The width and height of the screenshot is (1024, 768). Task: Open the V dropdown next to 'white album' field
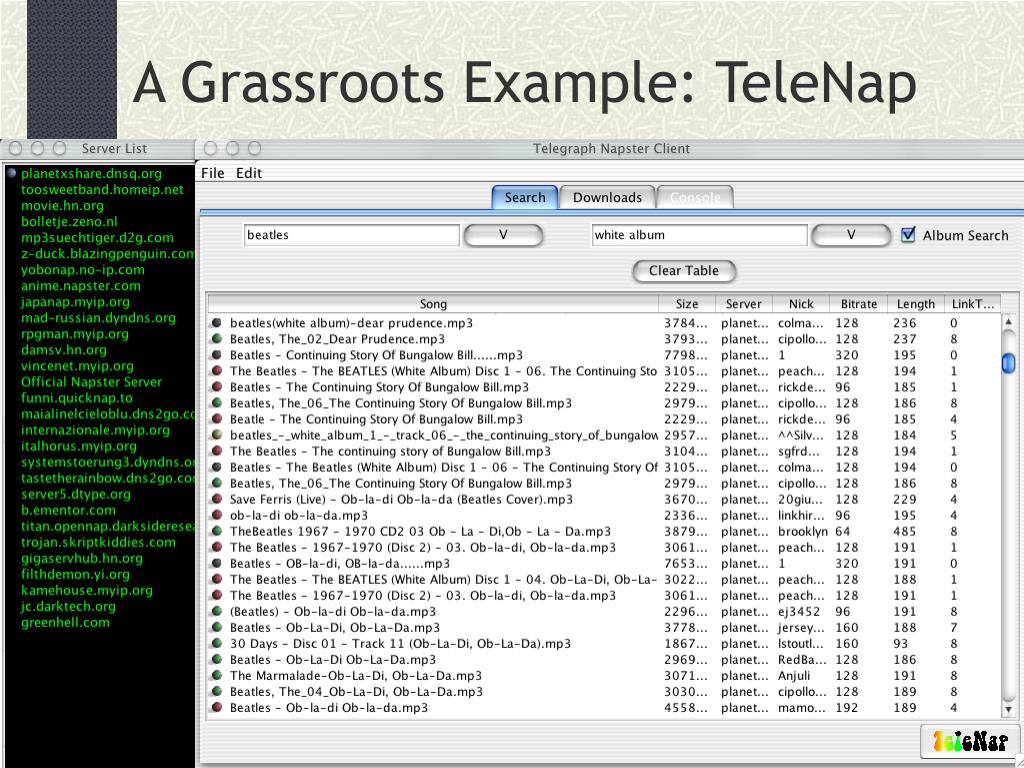pyautogui.click(x=851, y=235)
